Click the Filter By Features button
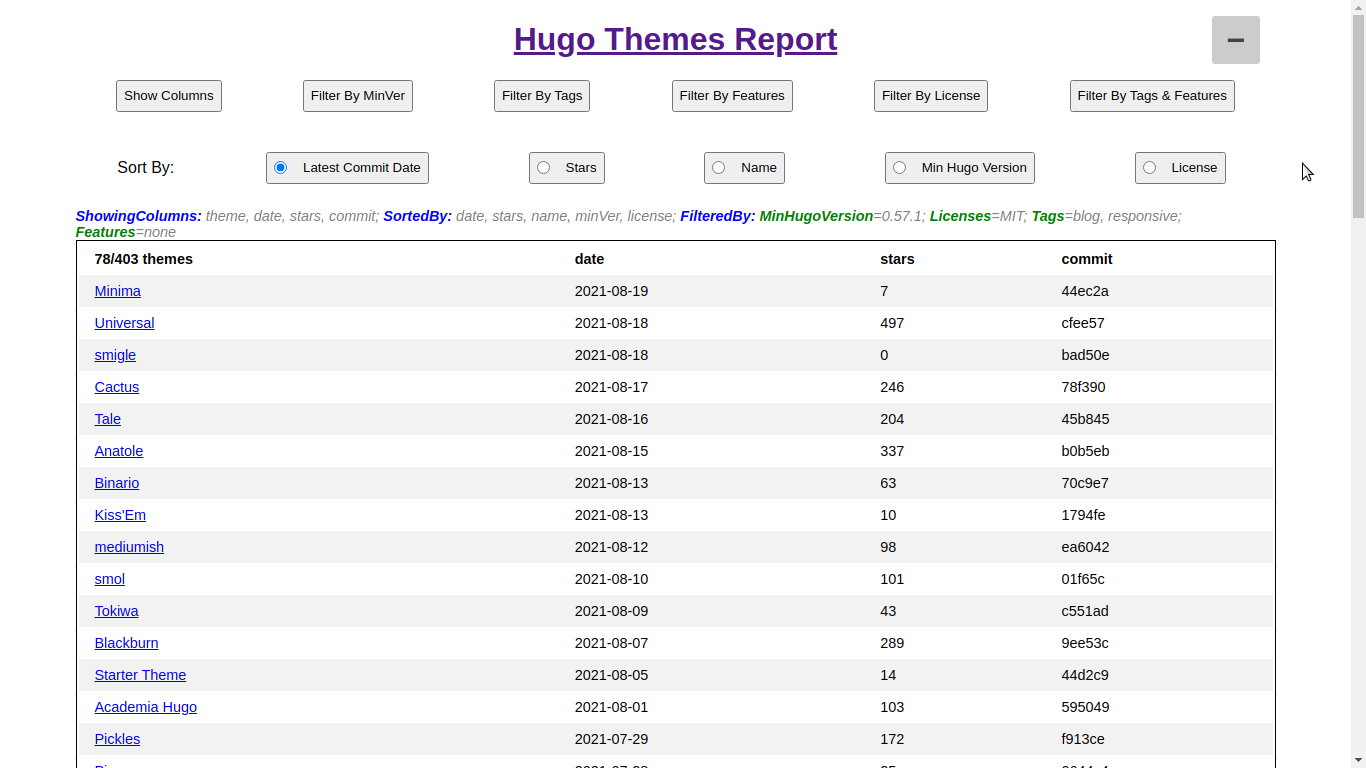Viewport: 1366px width, 768px height. 731,96
